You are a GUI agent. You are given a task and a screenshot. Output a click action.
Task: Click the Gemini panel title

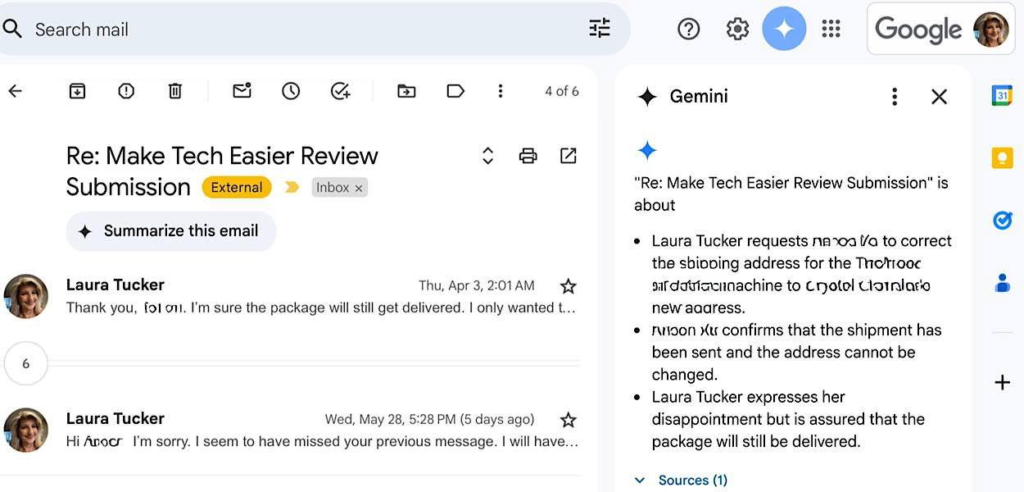pos(698,97)
